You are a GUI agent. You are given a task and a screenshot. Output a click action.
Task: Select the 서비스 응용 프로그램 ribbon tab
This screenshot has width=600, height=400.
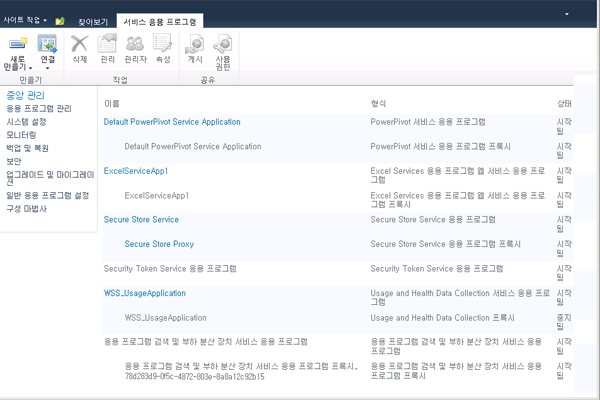click(160, 22)
